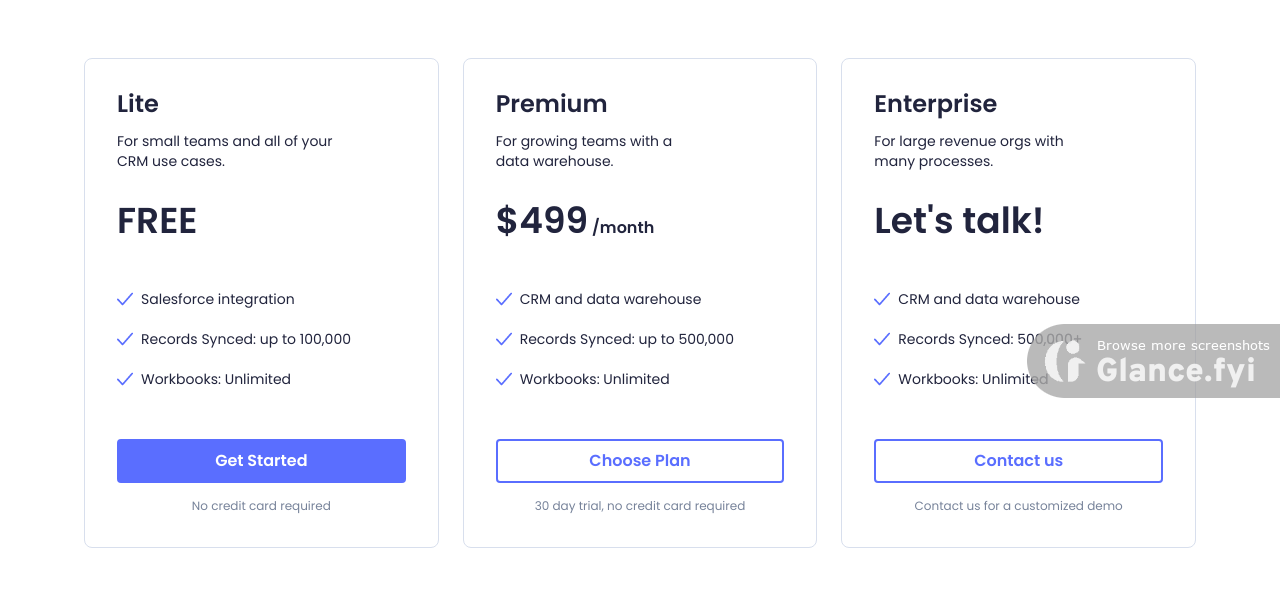The height and width of the screenshot is (611, 1280).
Task: Click checkmark beside Salesforce integration
Action: 125,299
